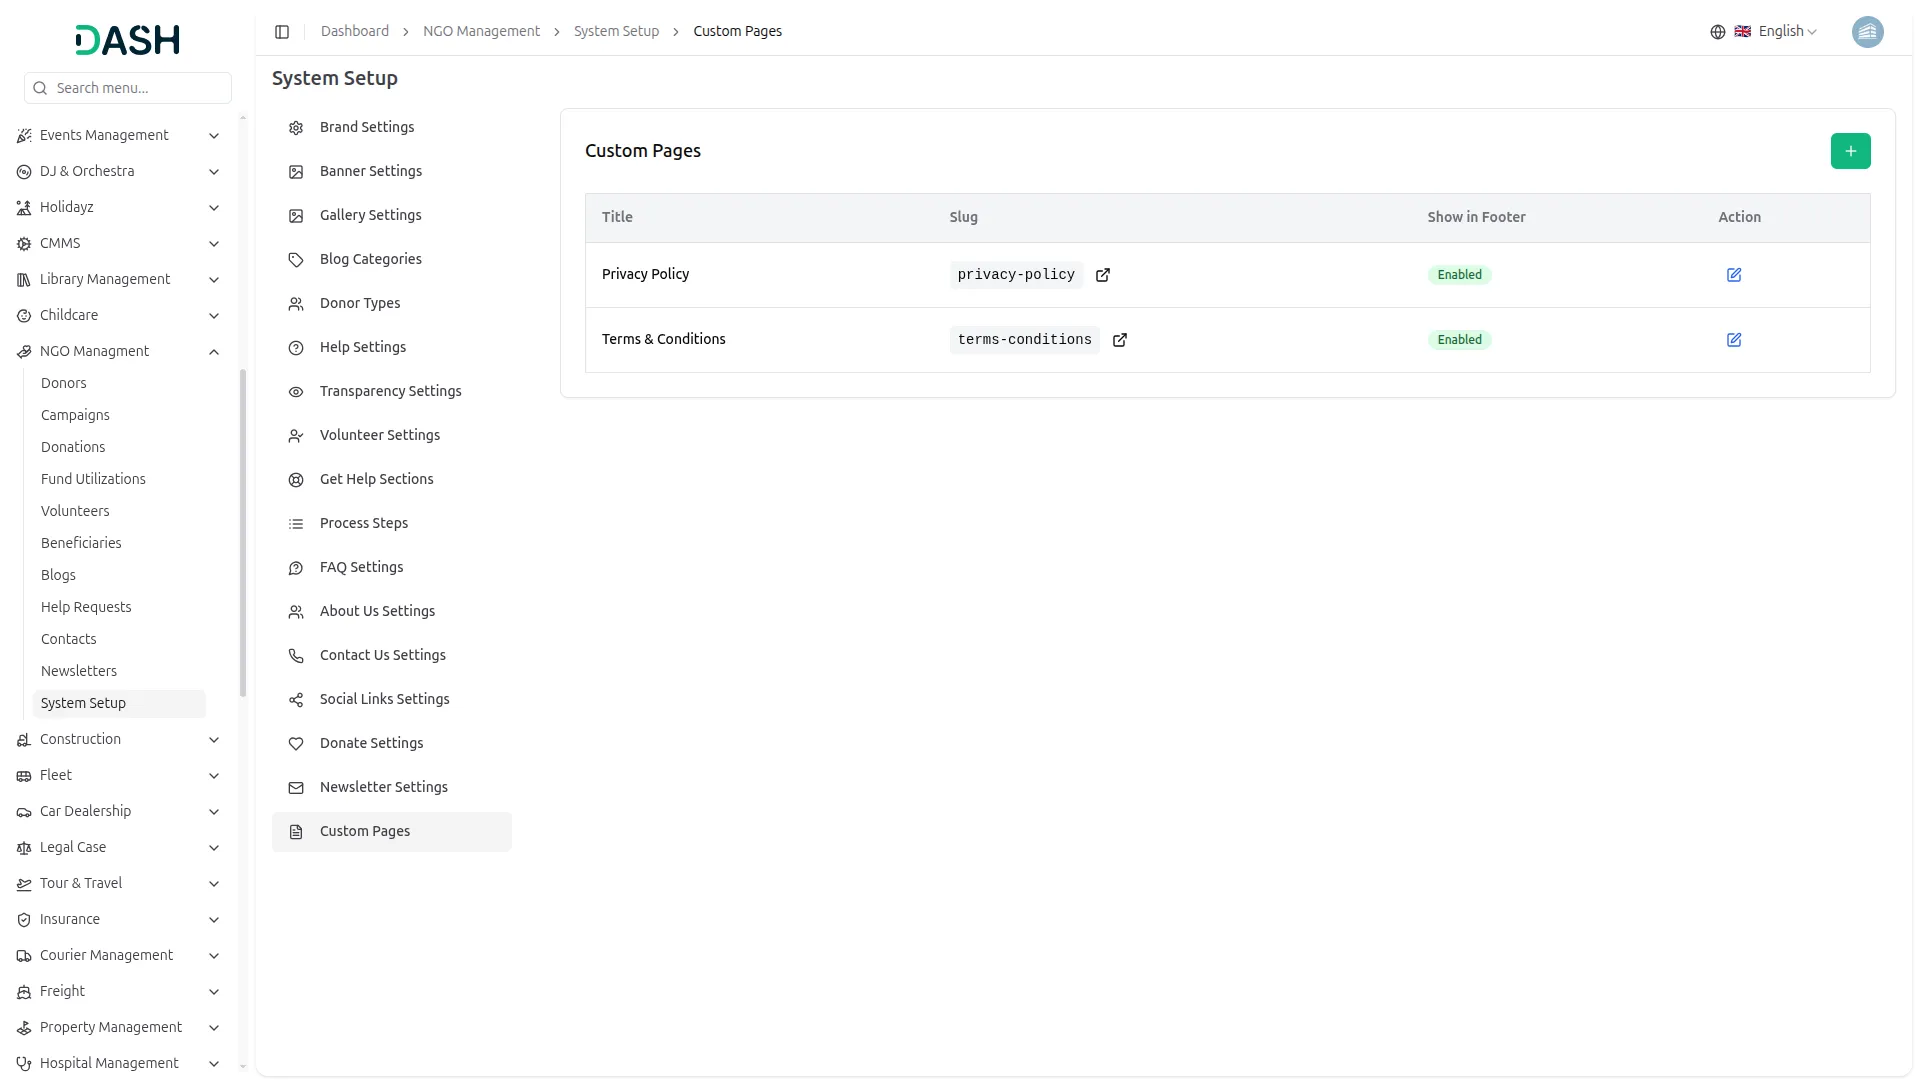
Task: Click the add custom page plus button
Action: click(x=1850, y=151)
